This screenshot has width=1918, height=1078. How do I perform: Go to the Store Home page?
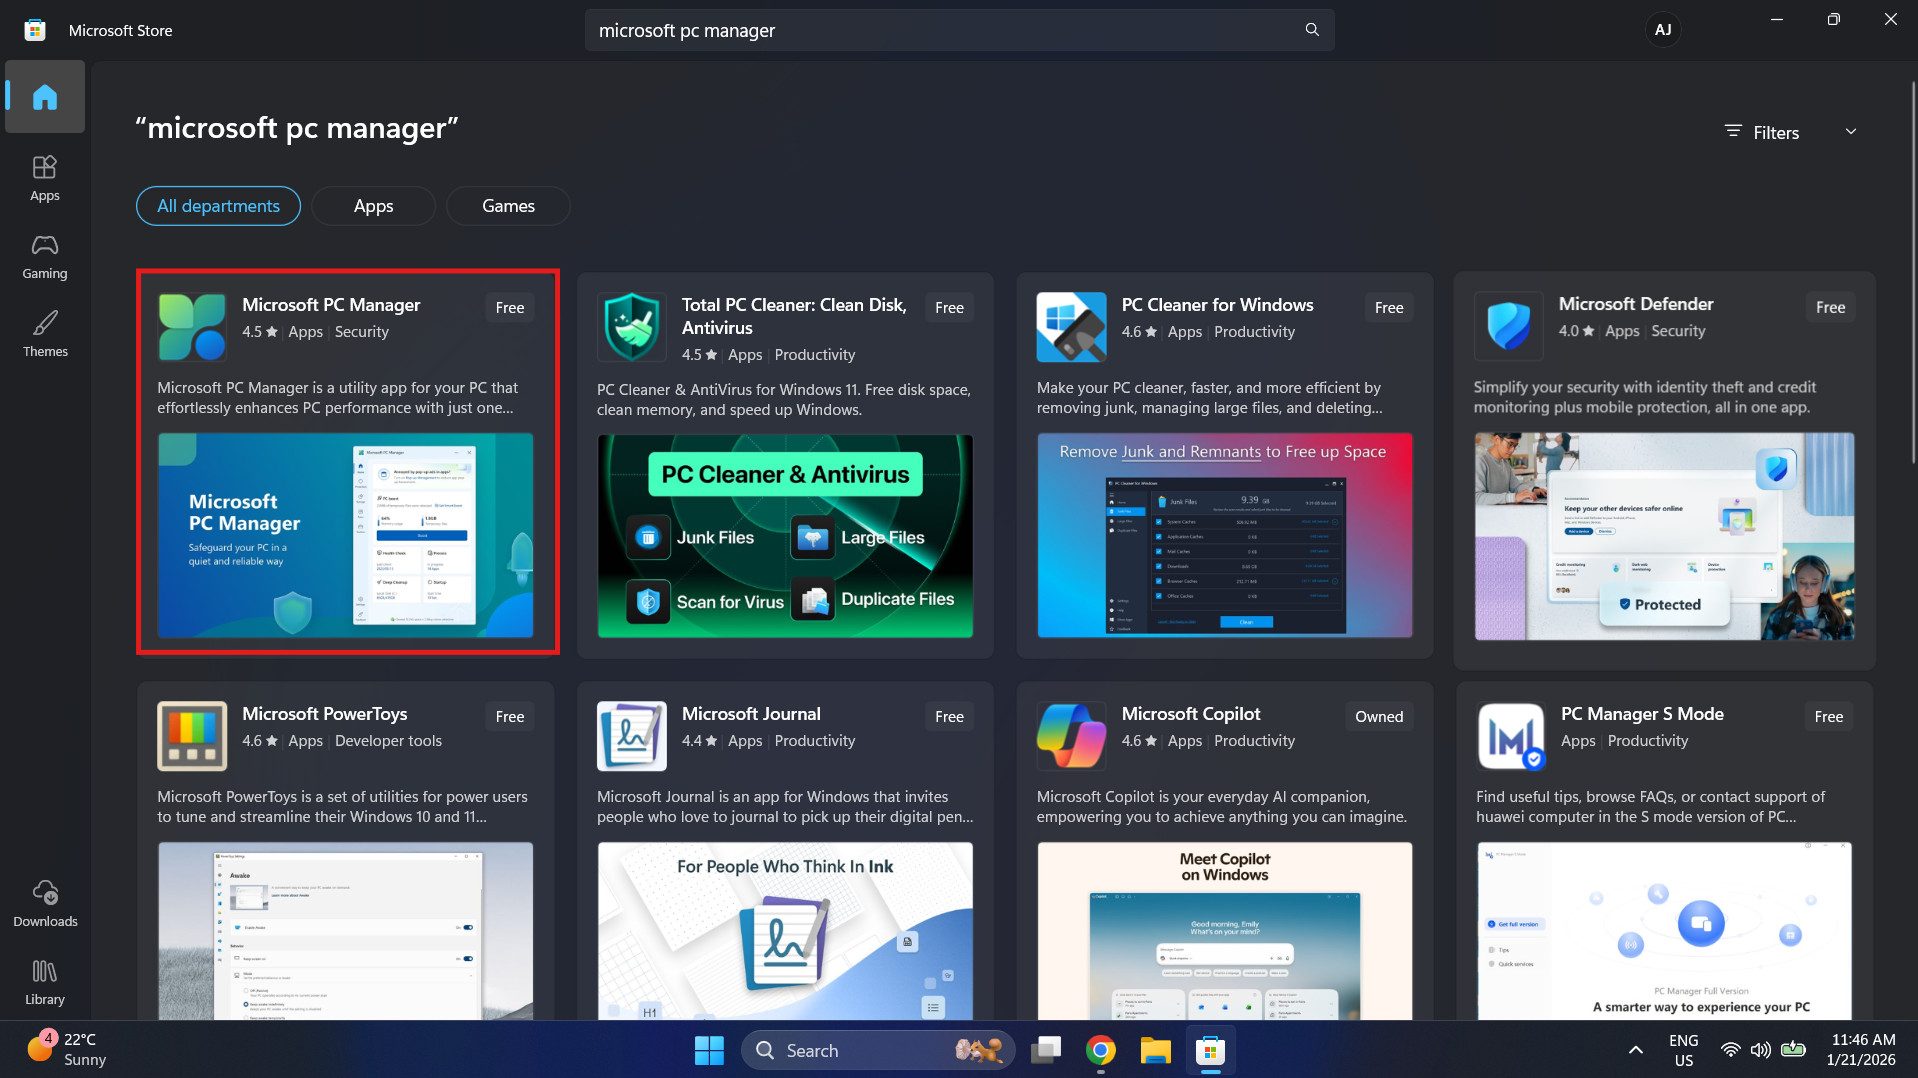[x=44, y=97]
